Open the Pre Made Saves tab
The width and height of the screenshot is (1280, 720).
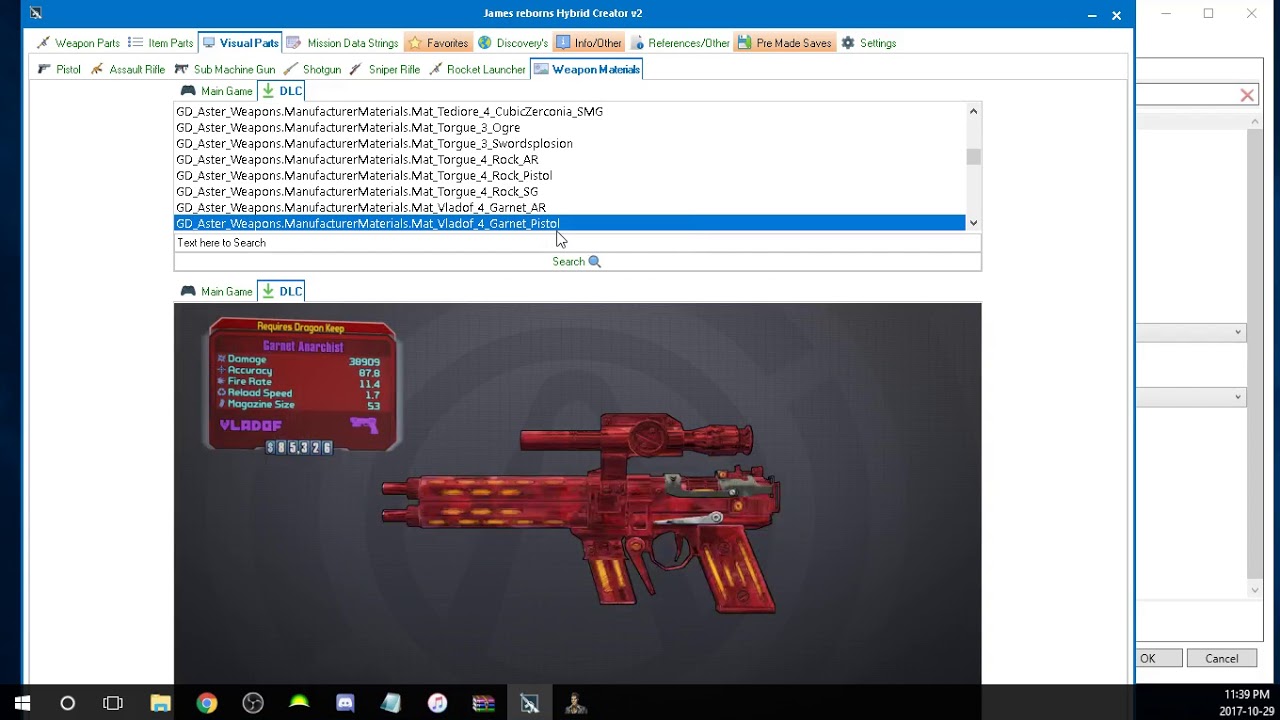click(785, 43)
